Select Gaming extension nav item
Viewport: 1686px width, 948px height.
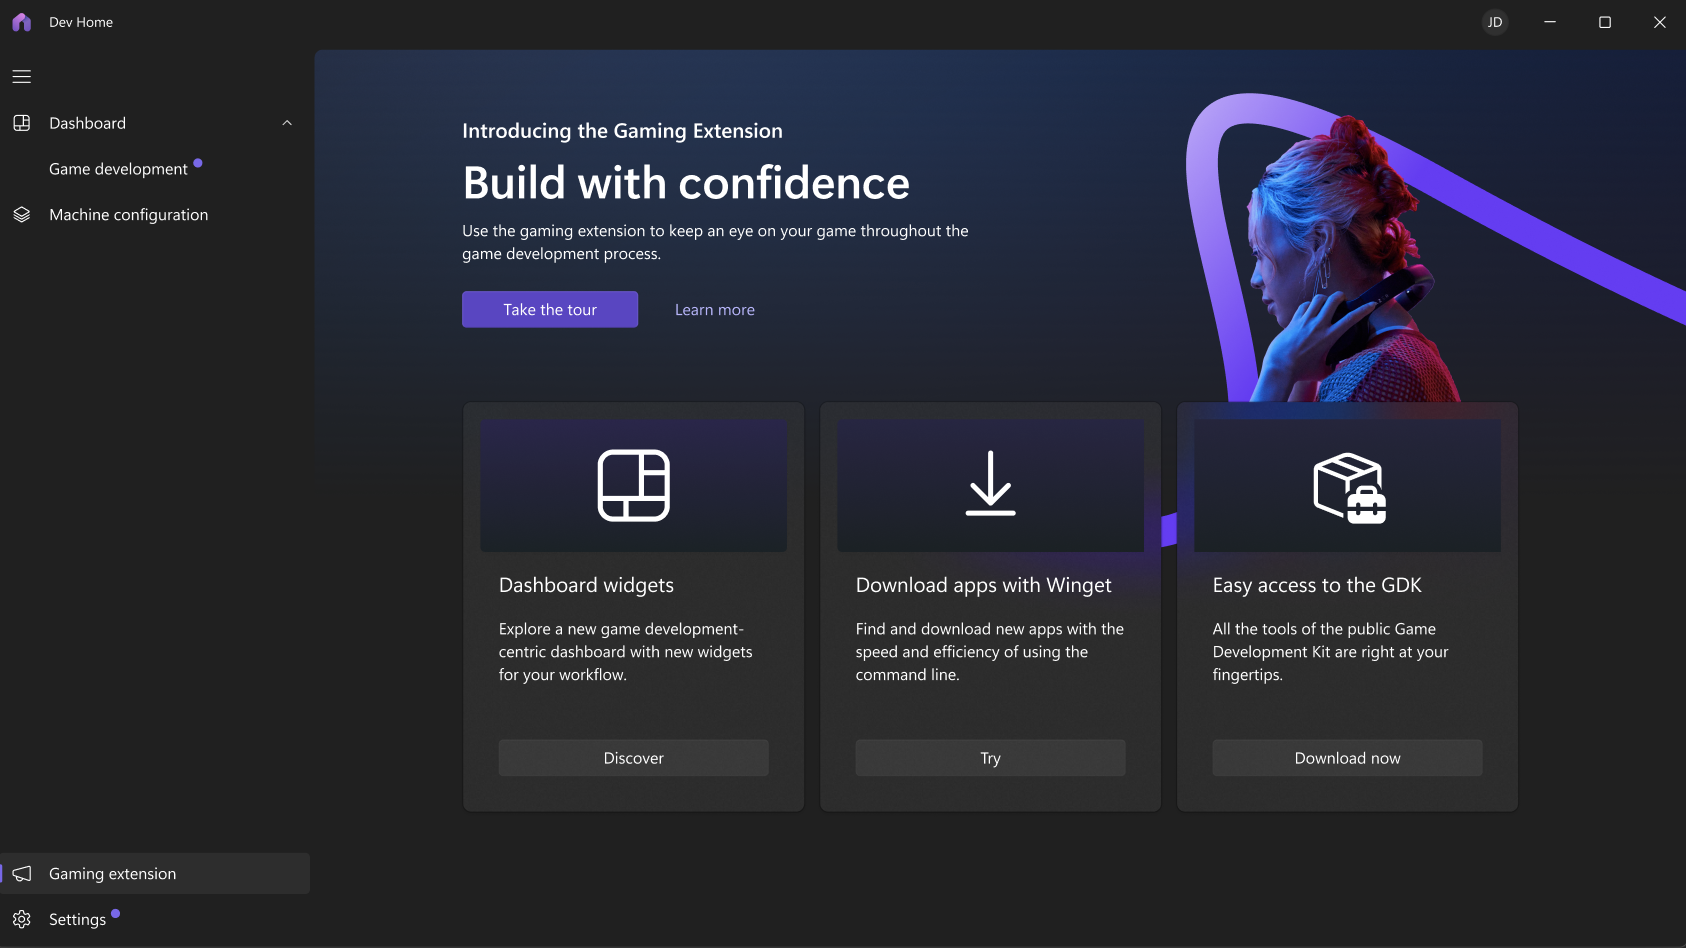[155, 874]
